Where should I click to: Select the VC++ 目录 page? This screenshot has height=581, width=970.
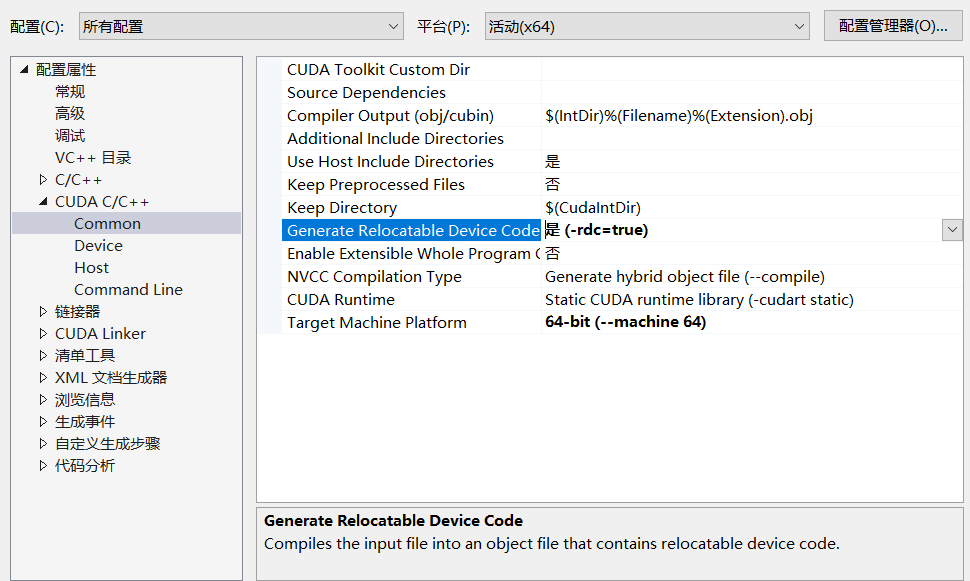(93, 158)
